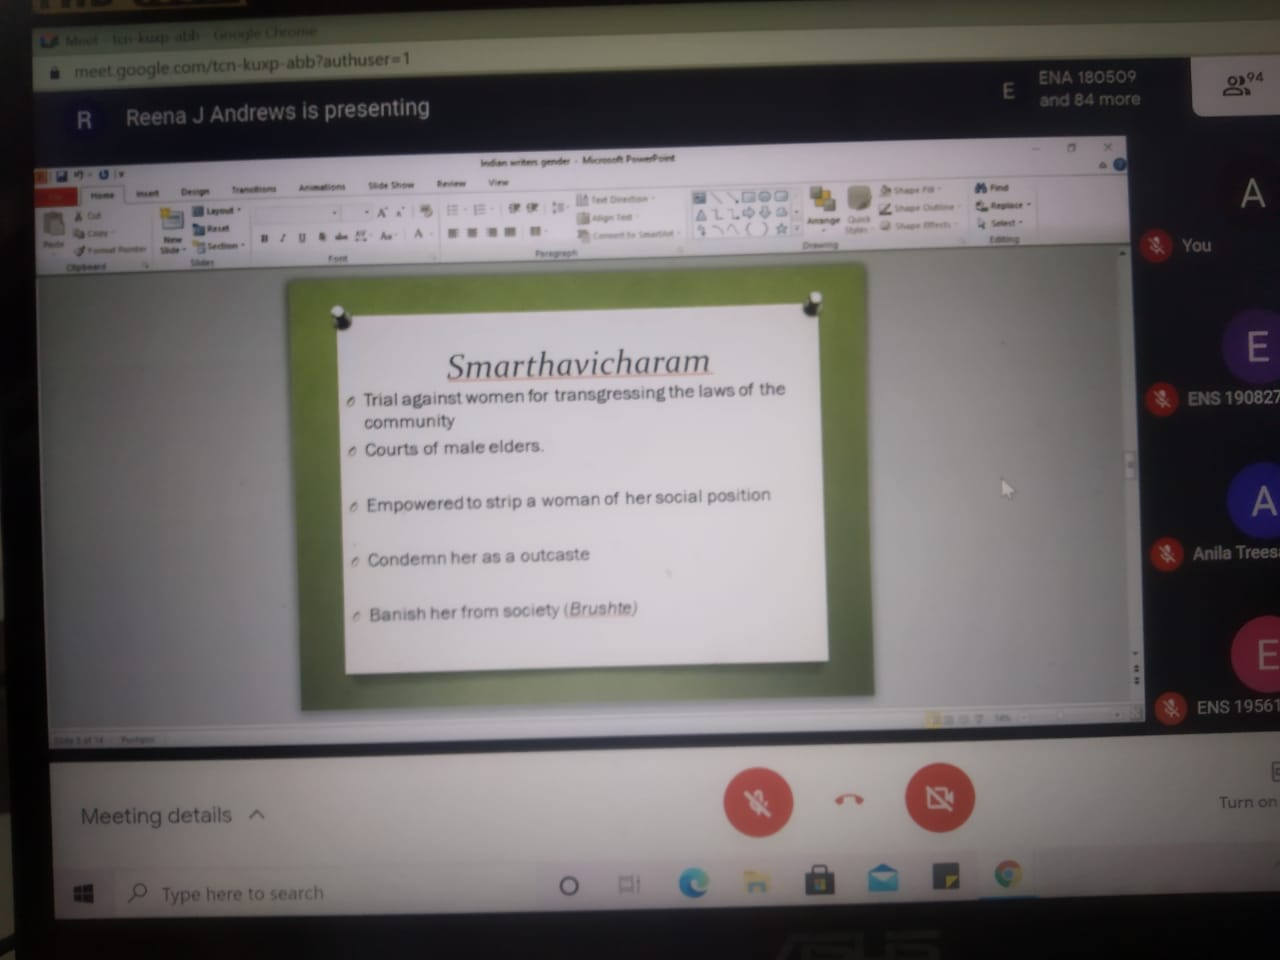Open the Quick Styles gallery
This screenshot has height=960, width=1280.
coord(858,209)
